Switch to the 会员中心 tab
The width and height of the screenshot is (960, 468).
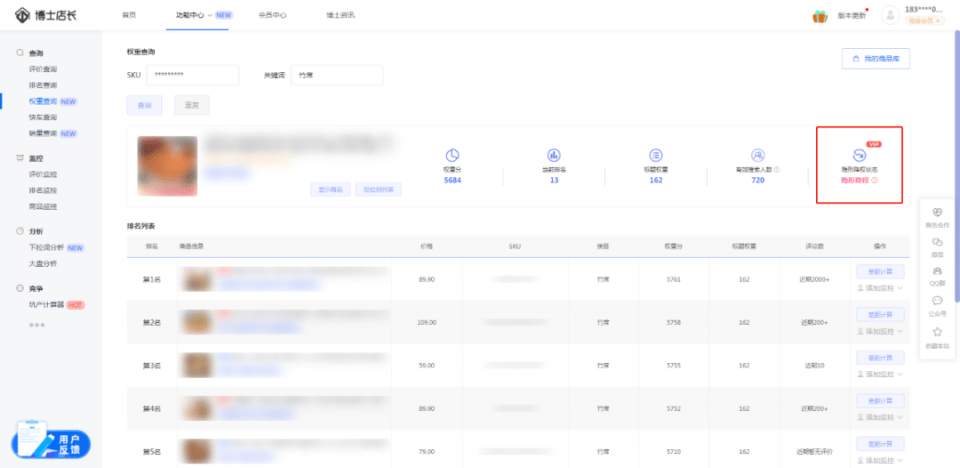tap(272, 15)
